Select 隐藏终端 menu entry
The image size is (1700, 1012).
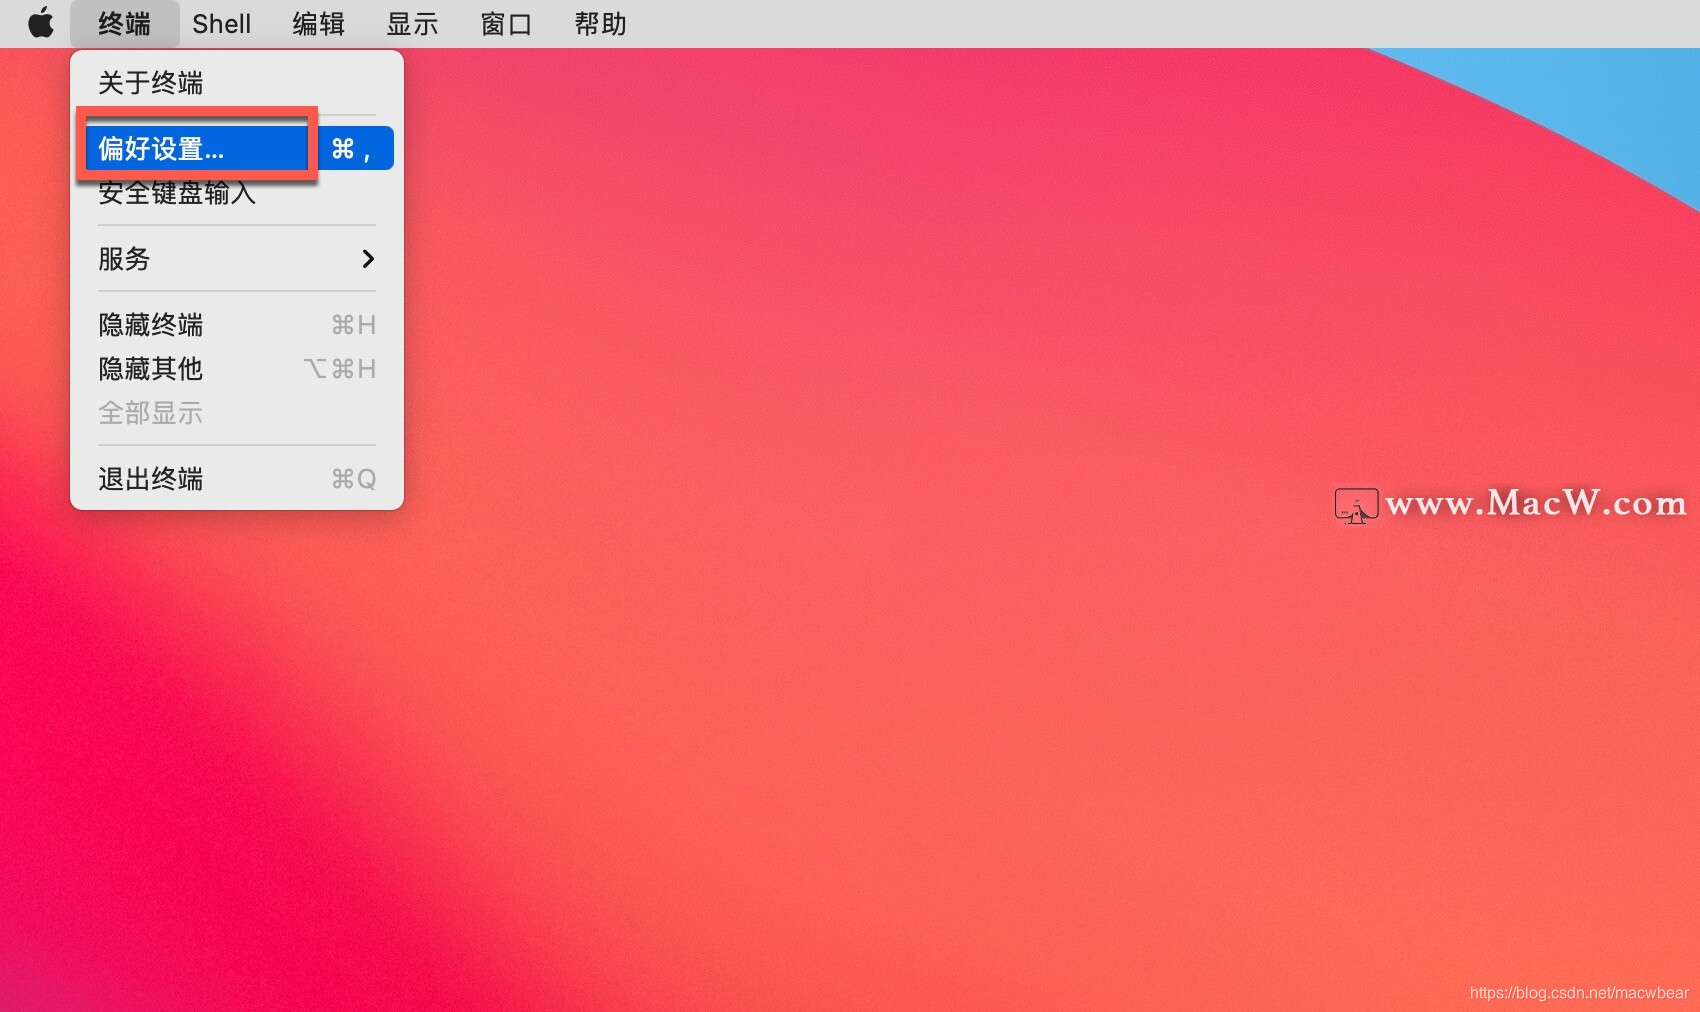[x=237, y=325]
